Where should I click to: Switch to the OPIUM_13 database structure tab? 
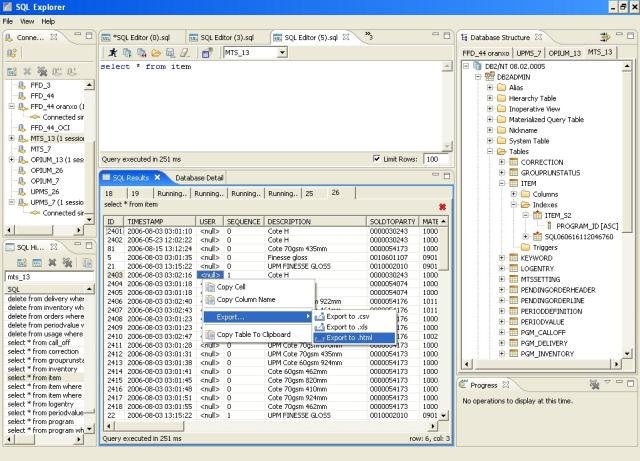click(564, 53)
